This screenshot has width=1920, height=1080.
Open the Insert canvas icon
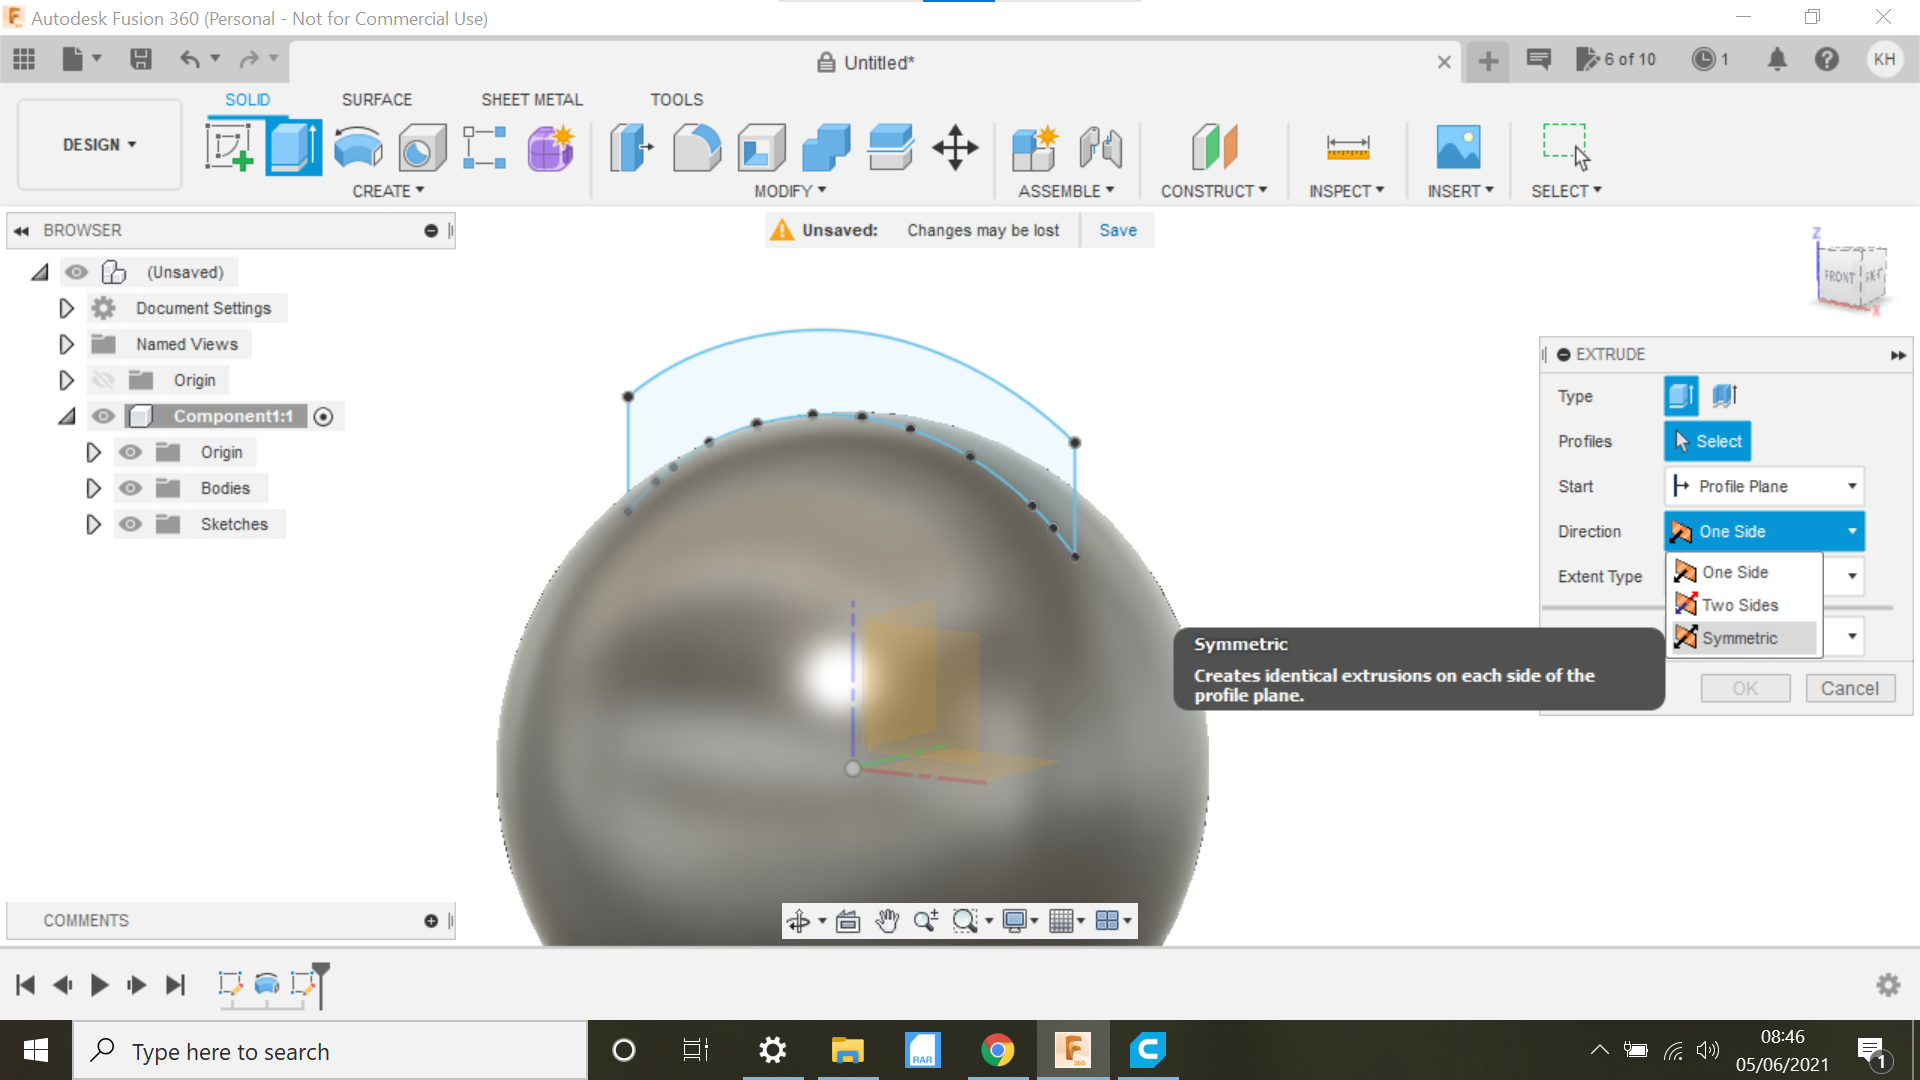1459,147
